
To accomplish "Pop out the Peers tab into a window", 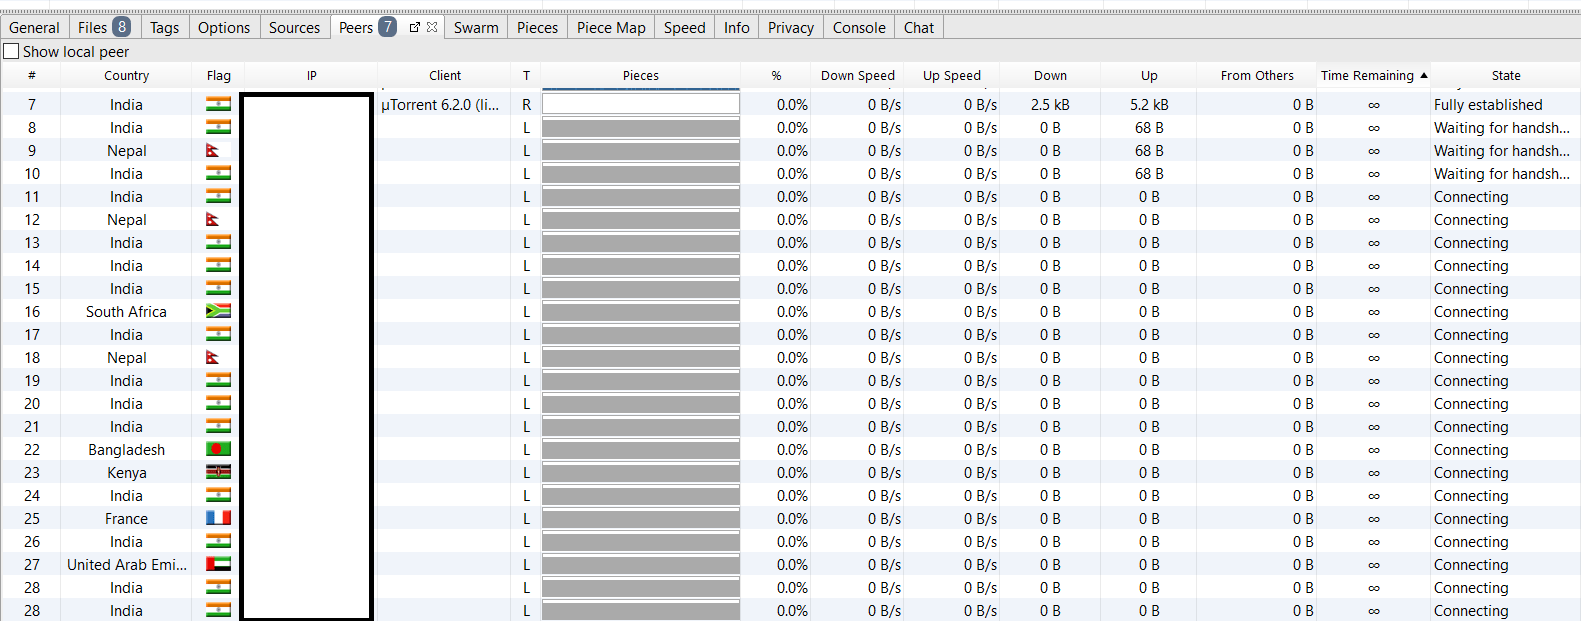I will (x=415, y=27).
